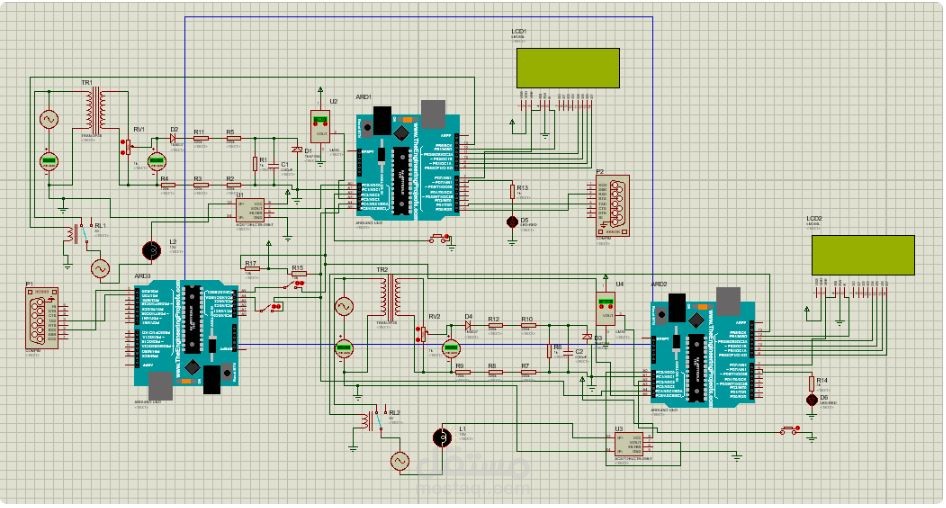
Task: Select voltmeter below TR1's AC source
Action: click(49, 161)
